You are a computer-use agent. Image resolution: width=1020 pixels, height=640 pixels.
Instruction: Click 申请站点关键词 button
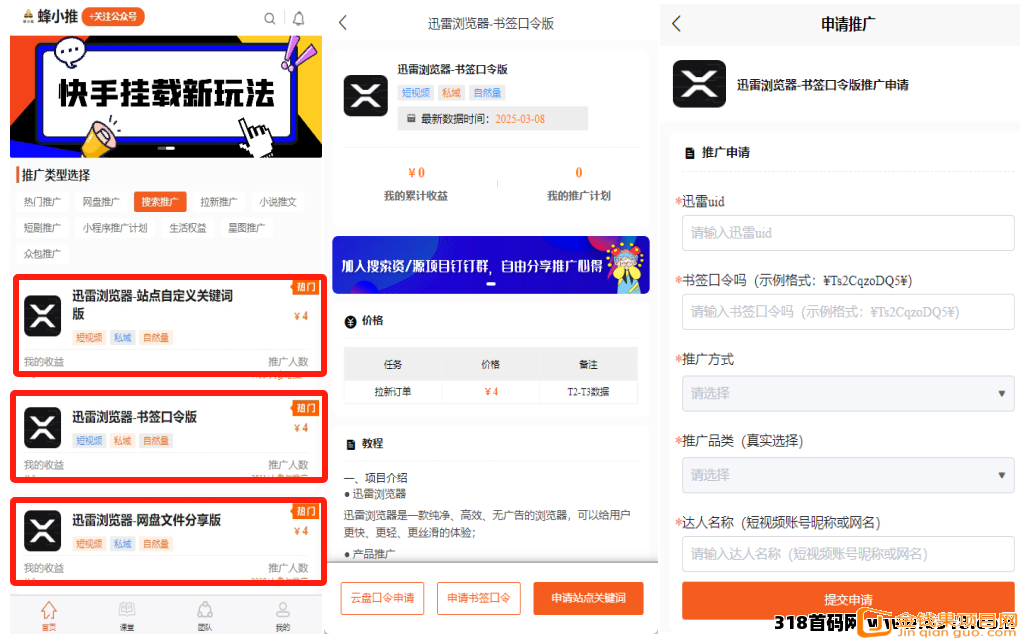click(x=588, y=598)
